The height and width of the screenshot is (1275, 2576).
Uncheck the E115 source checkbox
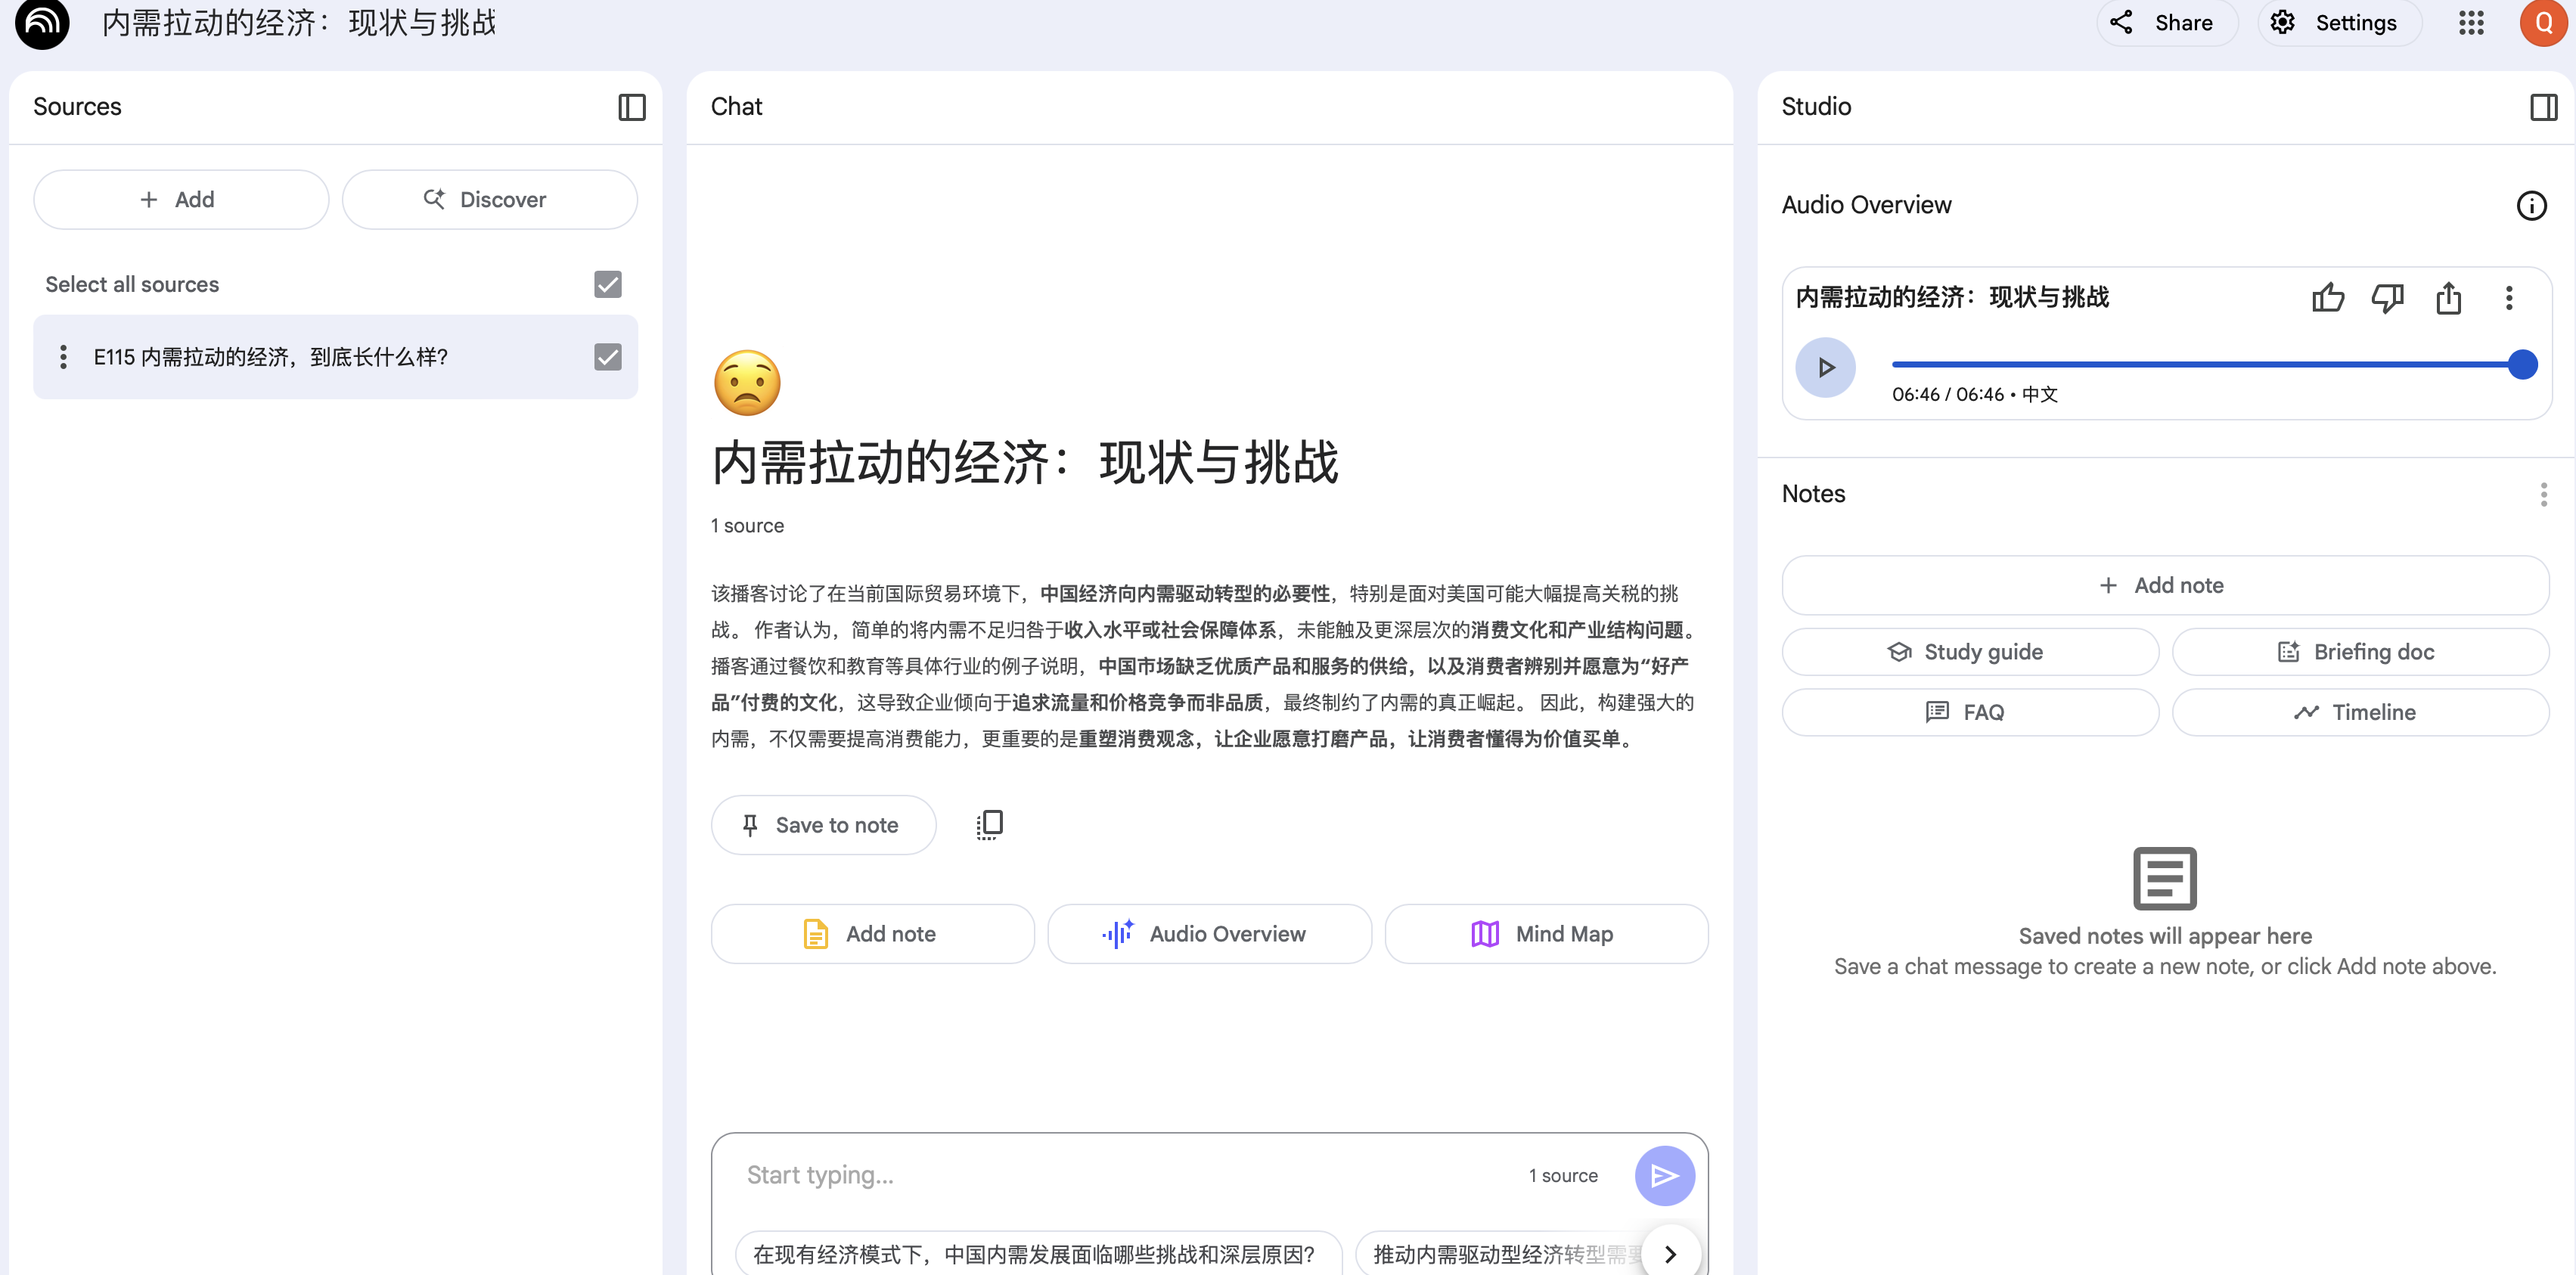click(x=607, y=357)
